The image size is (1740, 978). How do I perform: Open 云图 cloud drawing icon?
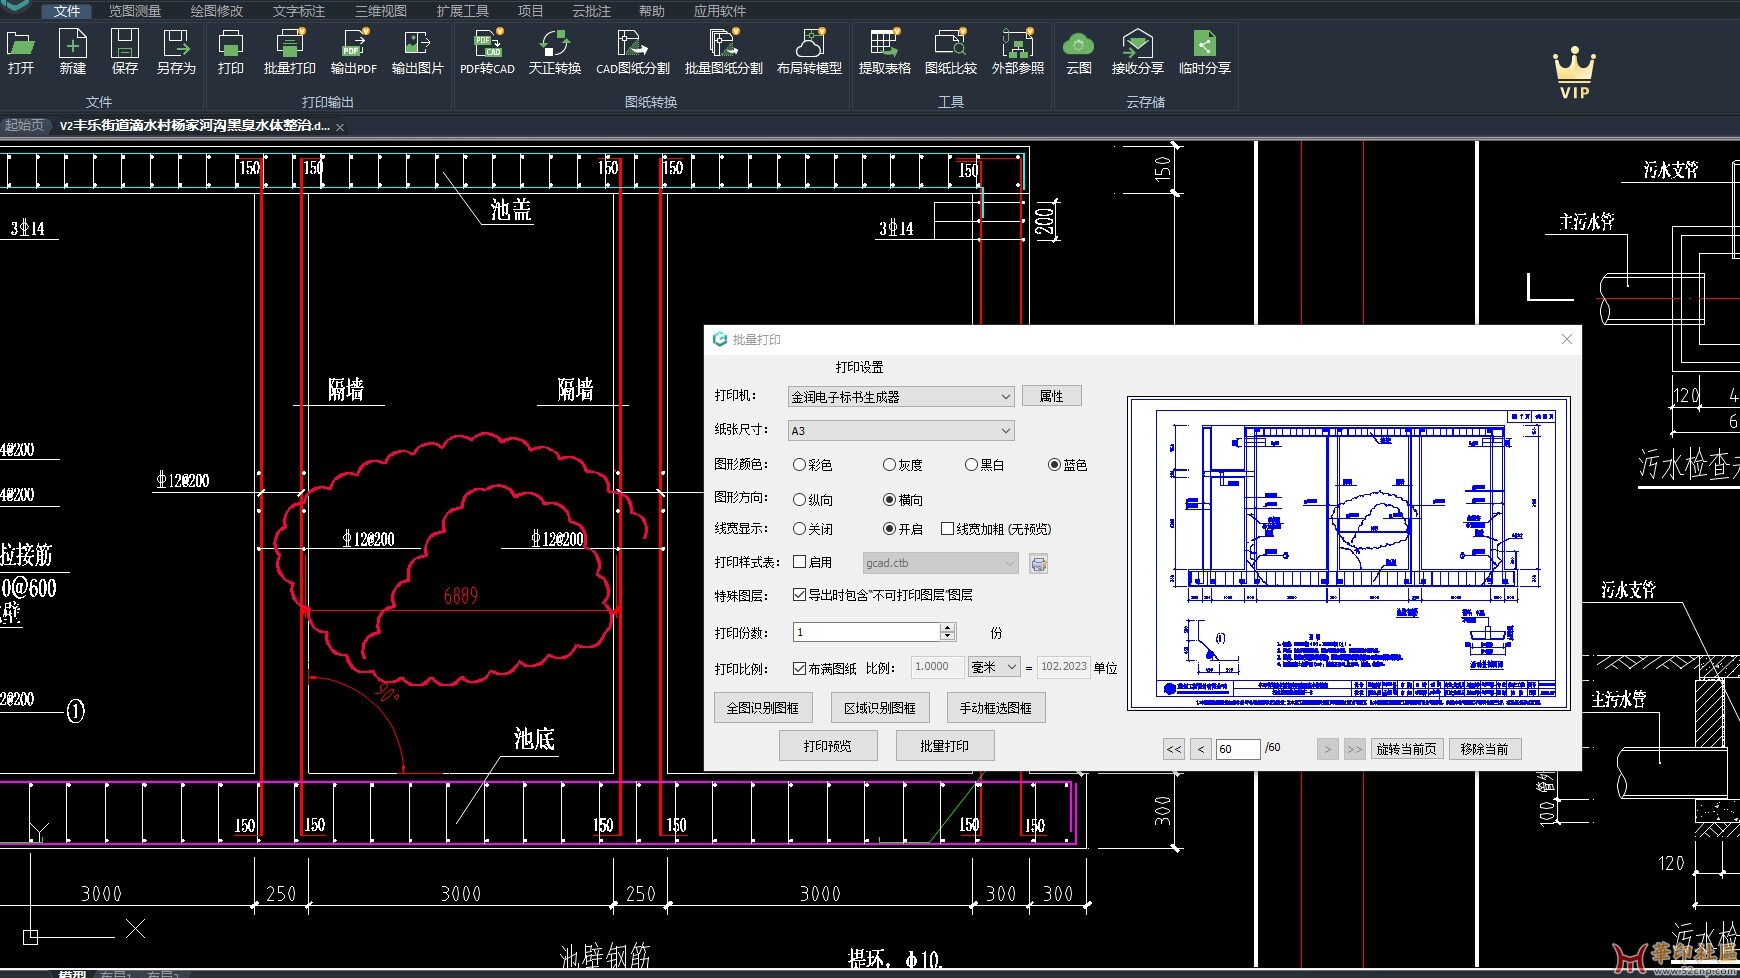click(1079, 52)
